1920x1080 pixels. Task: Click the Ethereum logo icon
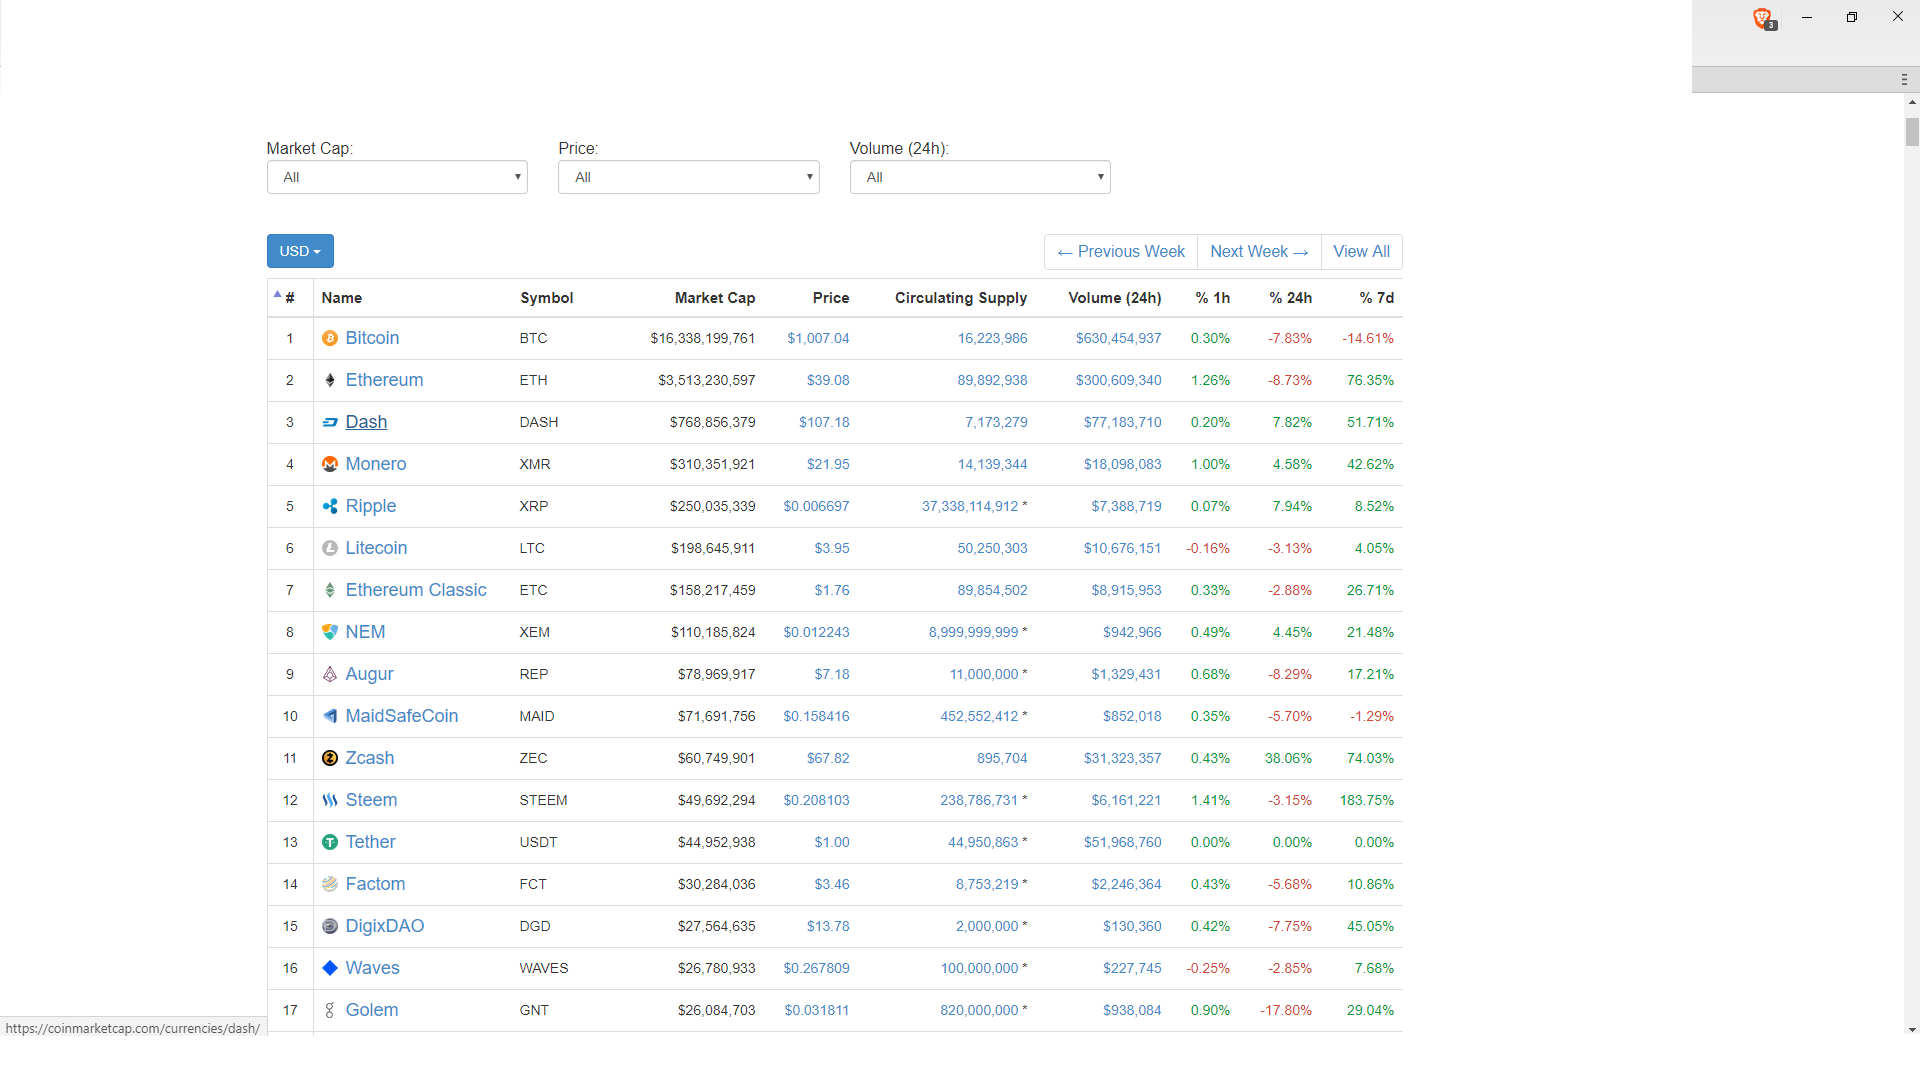click(330, 381)
